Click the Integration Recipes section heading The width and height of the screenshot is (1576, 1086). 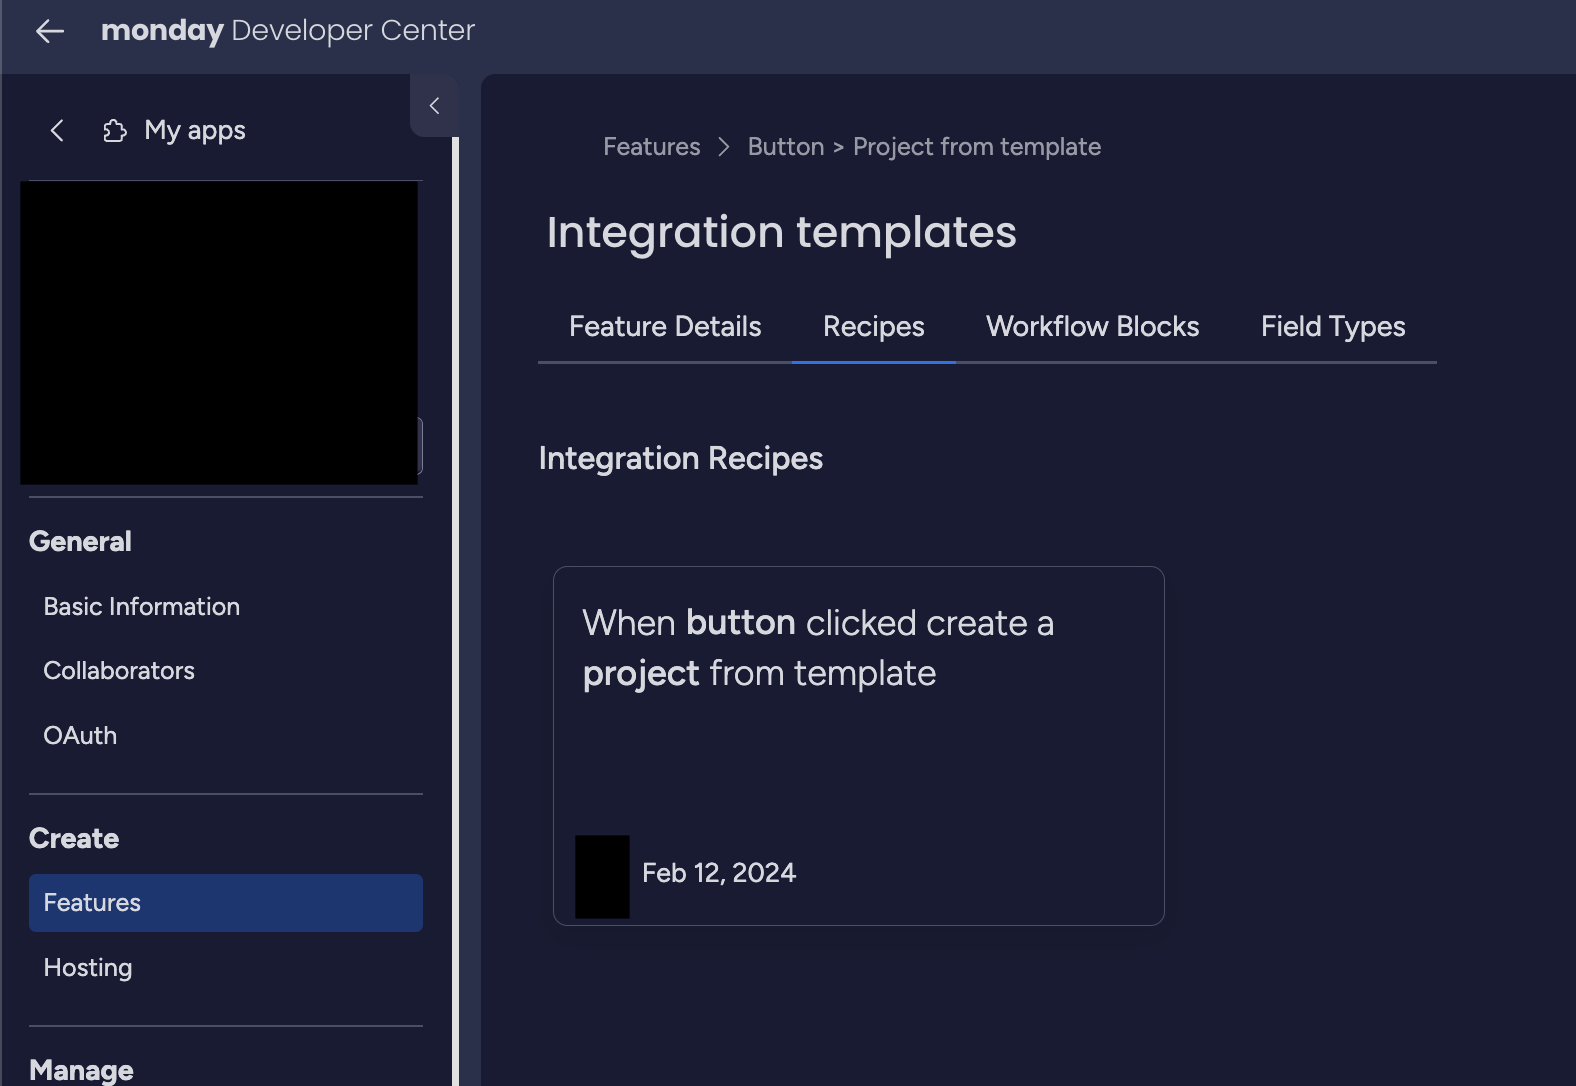[681, 459]
